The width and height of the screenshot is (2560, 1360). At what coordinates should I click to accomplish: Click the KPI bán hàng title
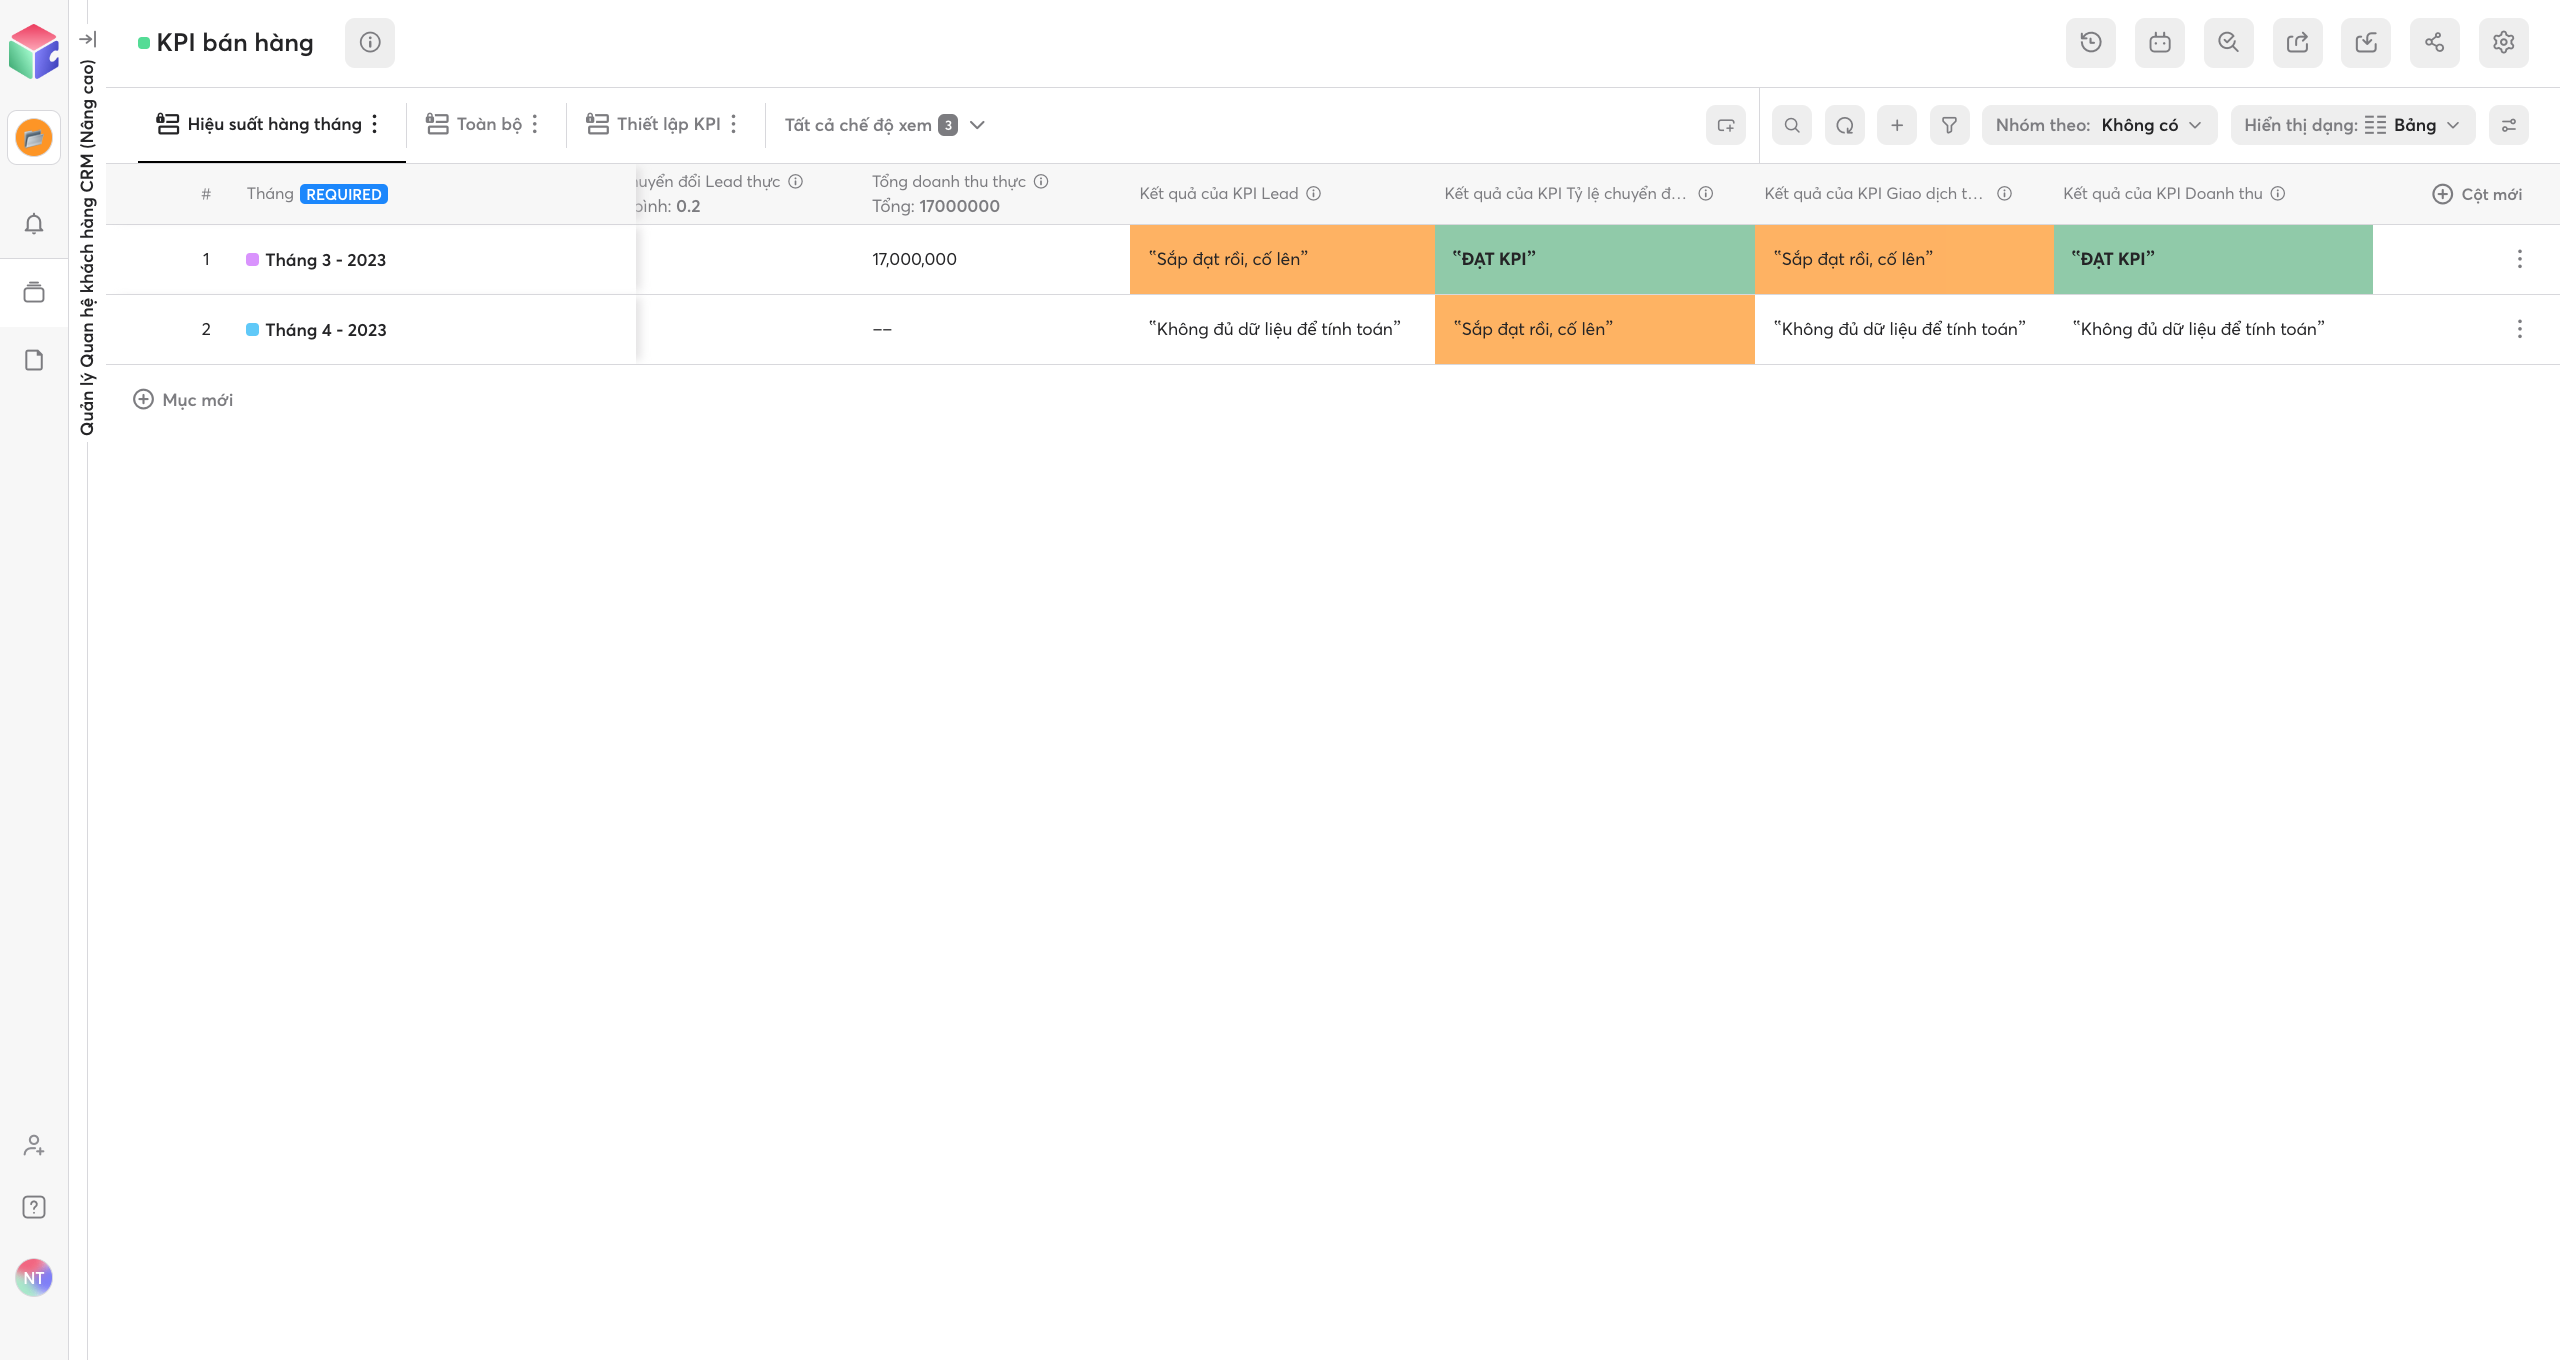235,43
